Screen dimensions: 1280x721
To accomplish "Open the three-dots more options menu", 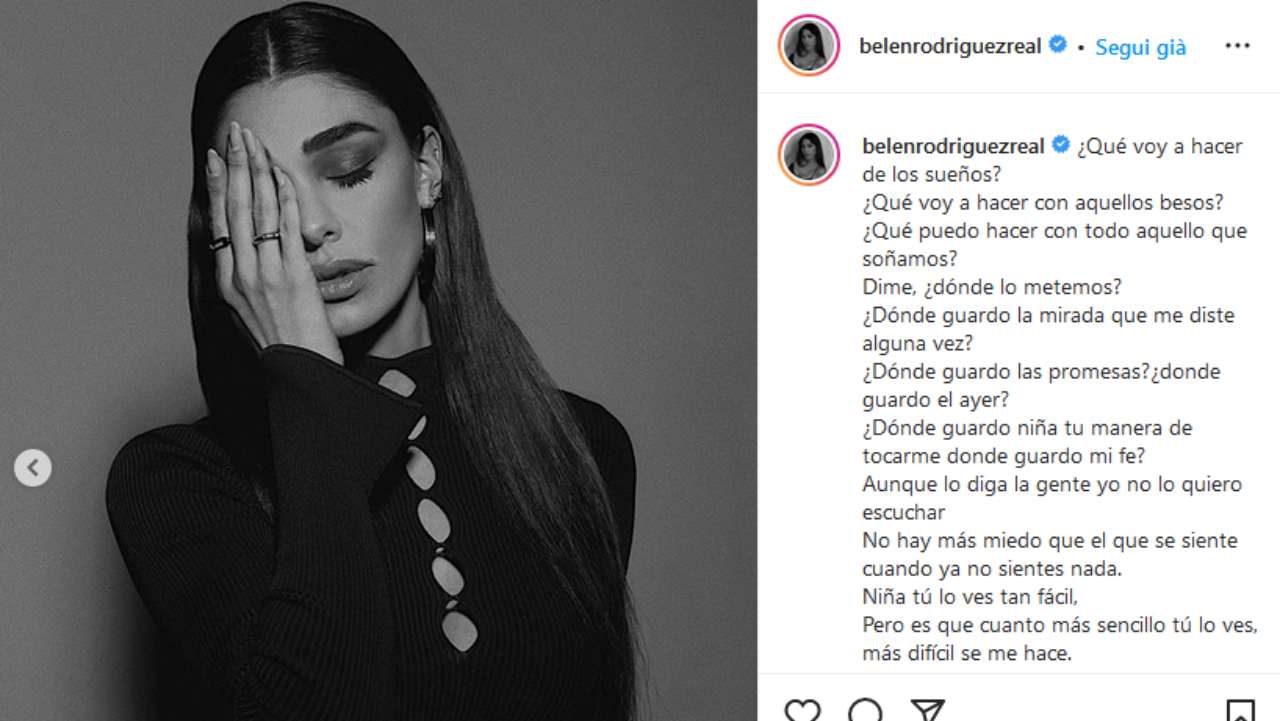I will pyautogui.click(x=1237, y=46).
